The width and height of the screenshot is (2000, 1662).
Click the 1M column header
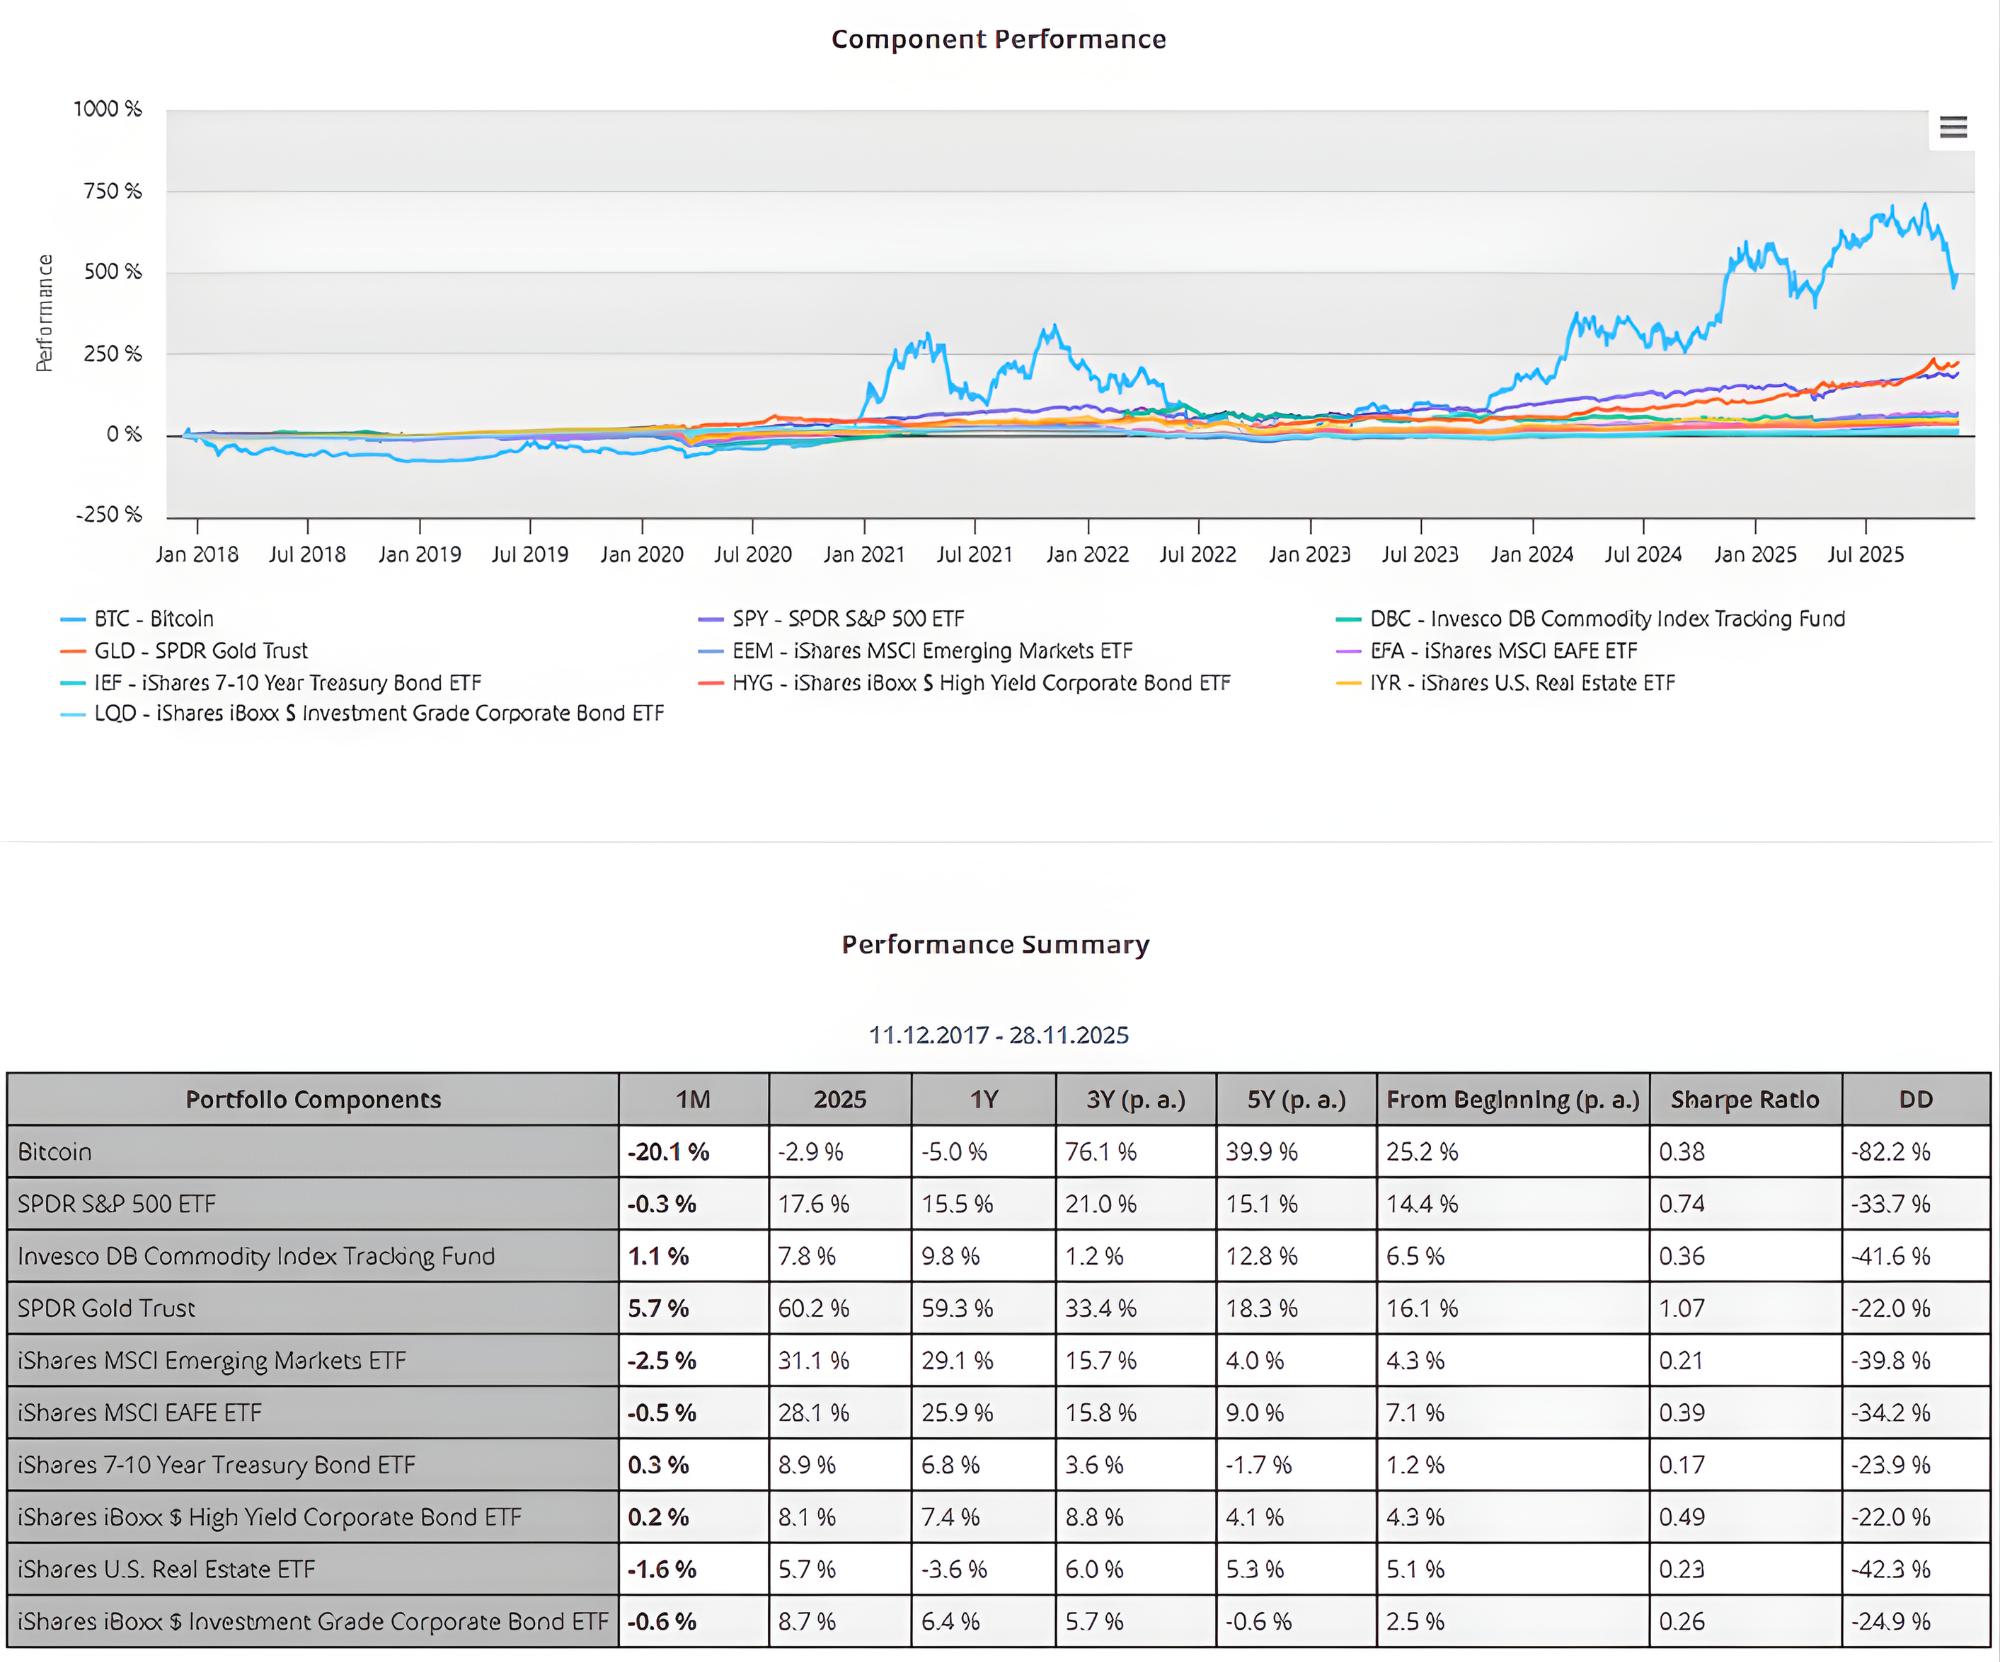pos(693,1100)
